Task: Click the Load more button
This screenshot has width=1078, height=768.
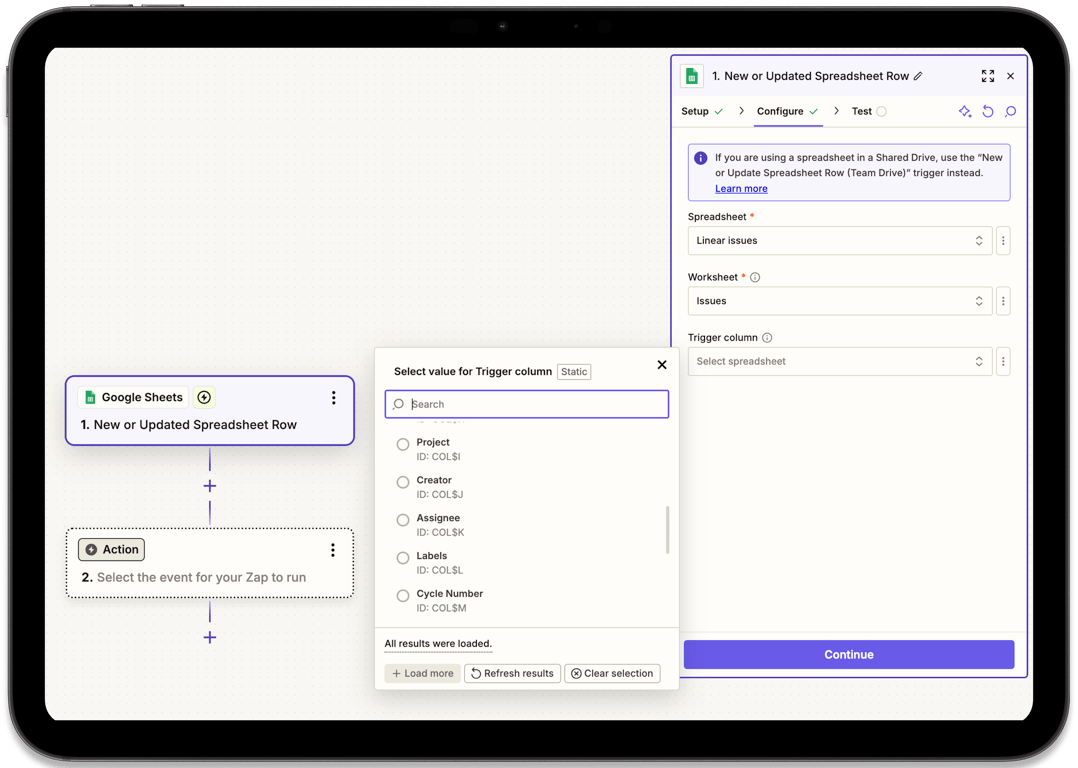Action: click(x=423, y=674)
